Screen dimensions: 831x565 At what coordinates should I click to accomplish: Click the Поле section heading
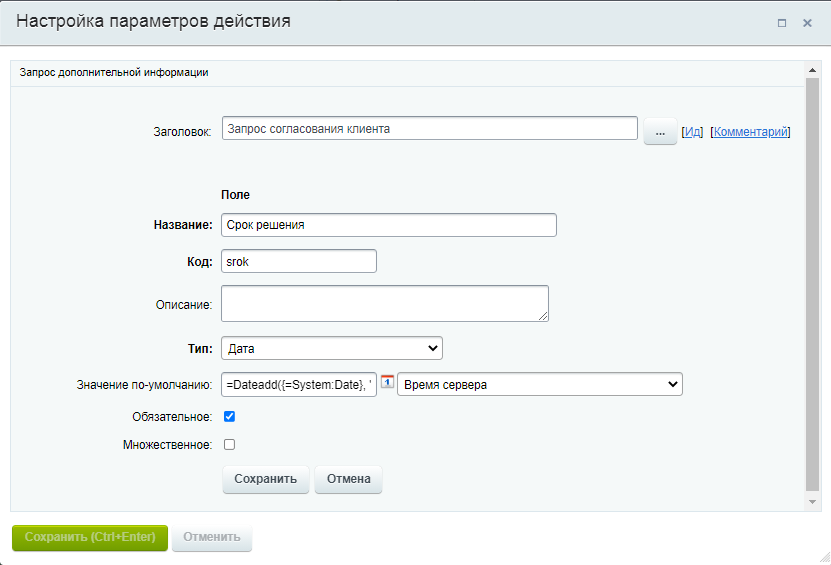click(235, 195)
